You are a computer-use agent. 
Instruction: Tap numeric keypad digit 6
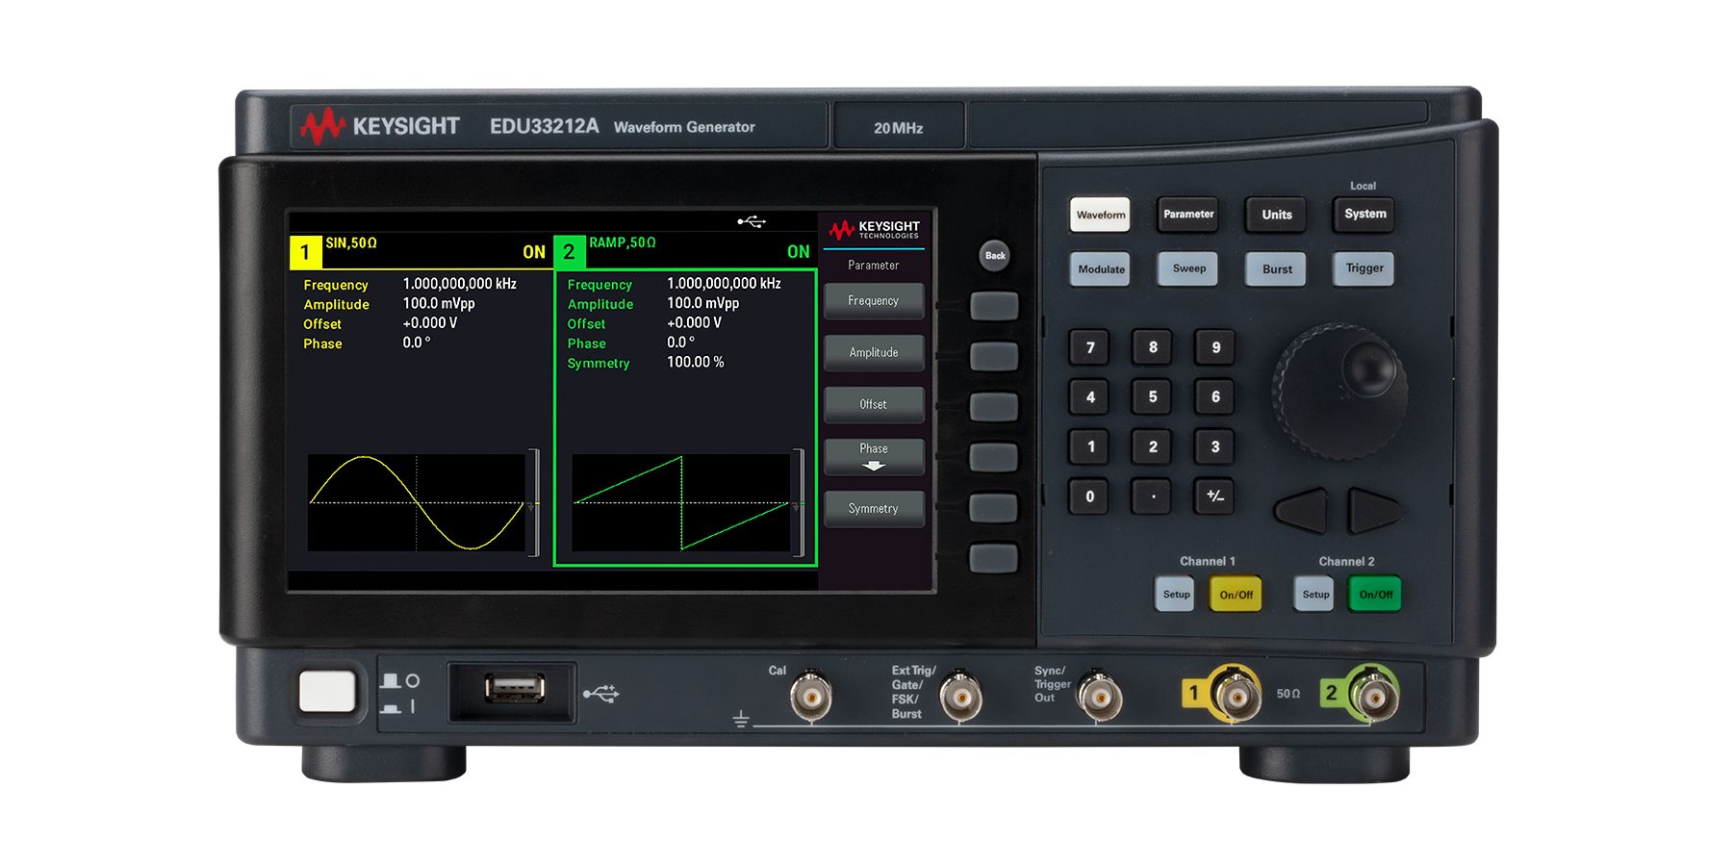click(x=1215, y=397)
